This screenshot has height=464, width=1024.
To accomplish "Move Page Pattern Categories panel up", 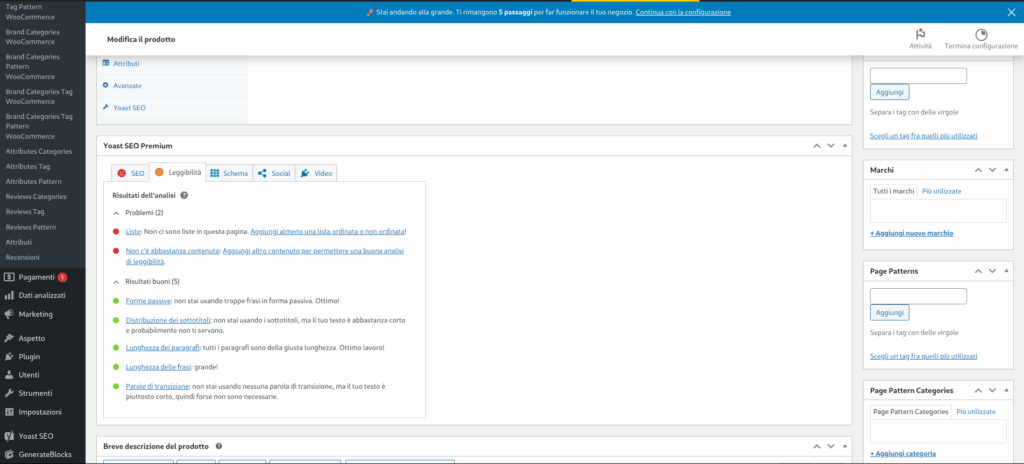I will point(978,390).
